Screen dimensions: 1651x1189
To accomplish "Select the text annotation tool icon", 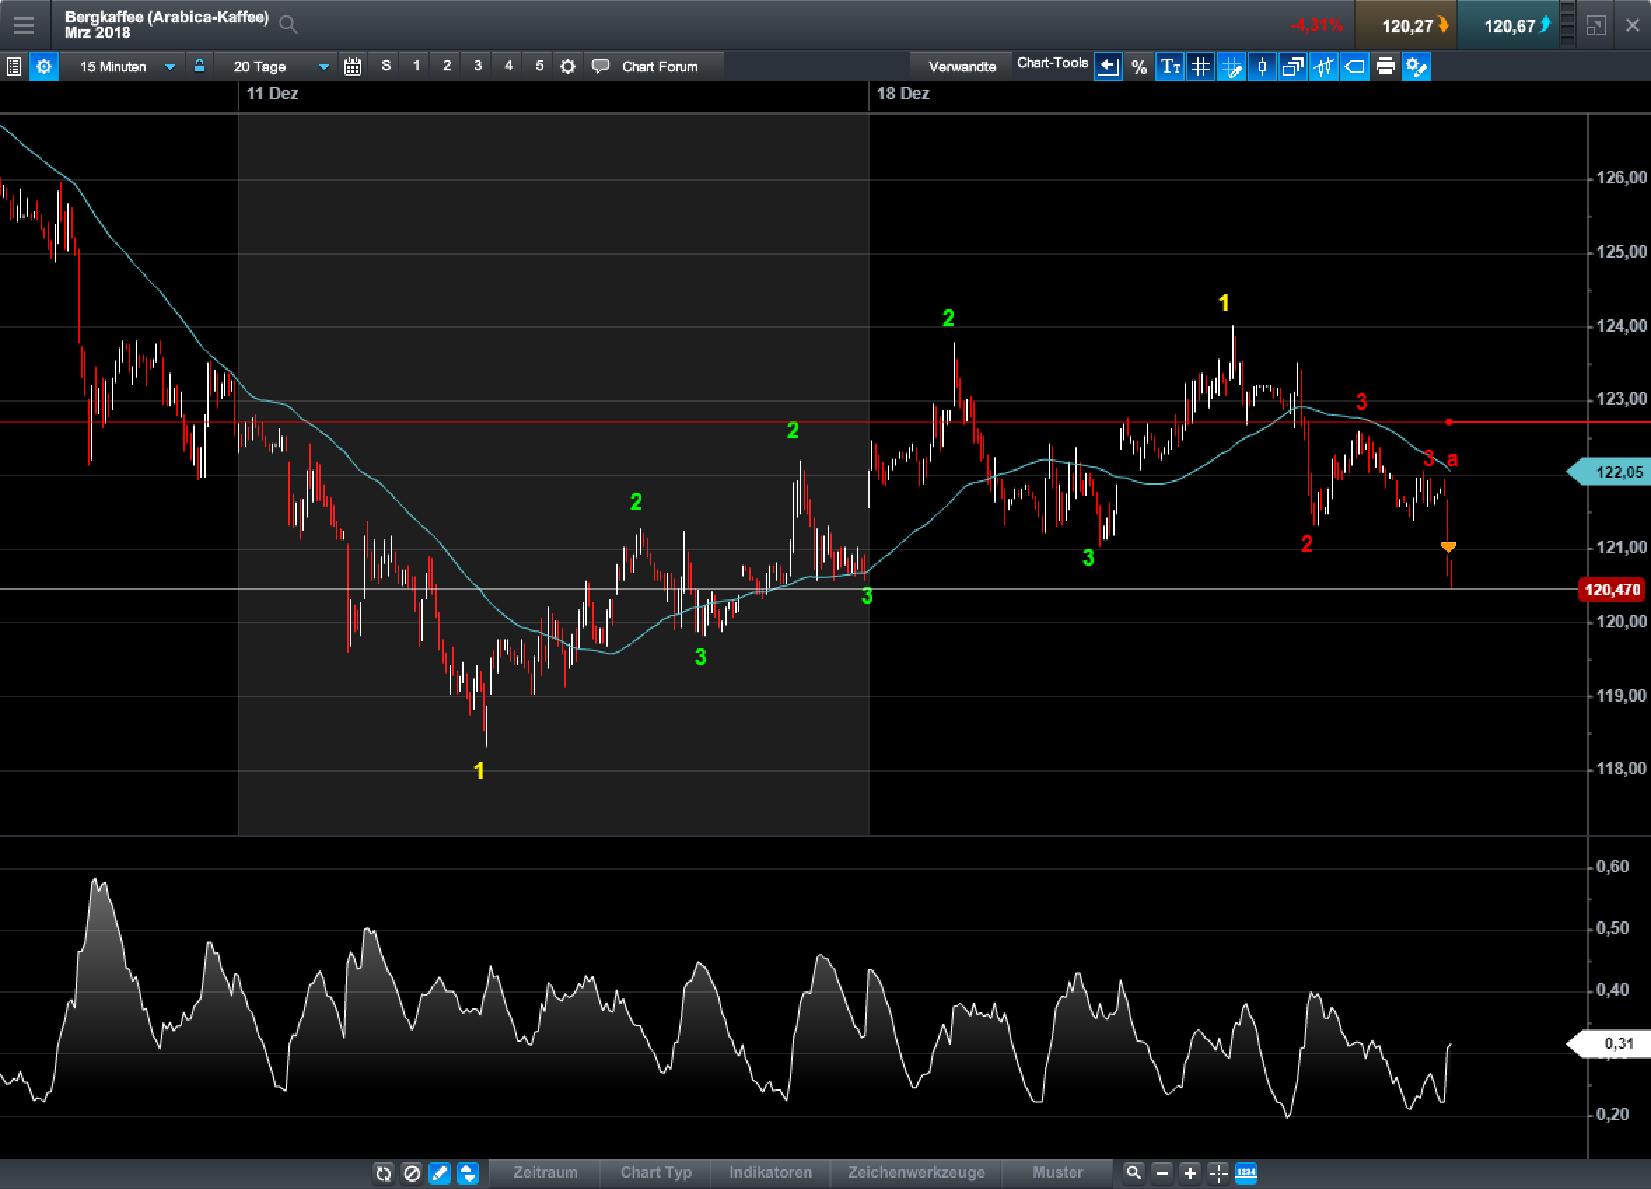I will (1170, 67).
